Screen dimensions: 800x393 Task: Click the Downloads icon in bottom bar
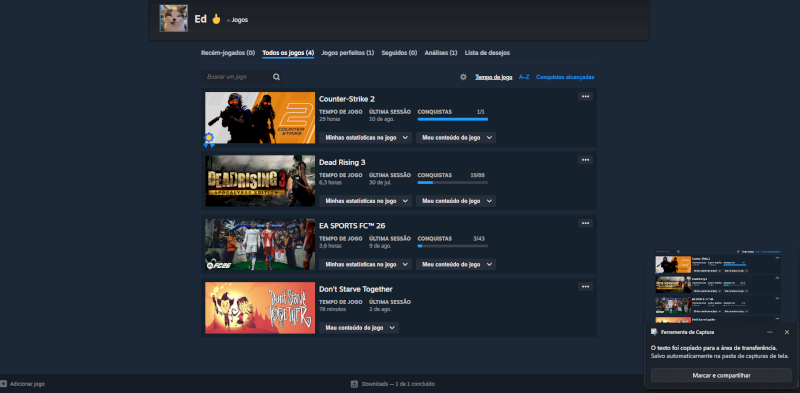point(355,384)
